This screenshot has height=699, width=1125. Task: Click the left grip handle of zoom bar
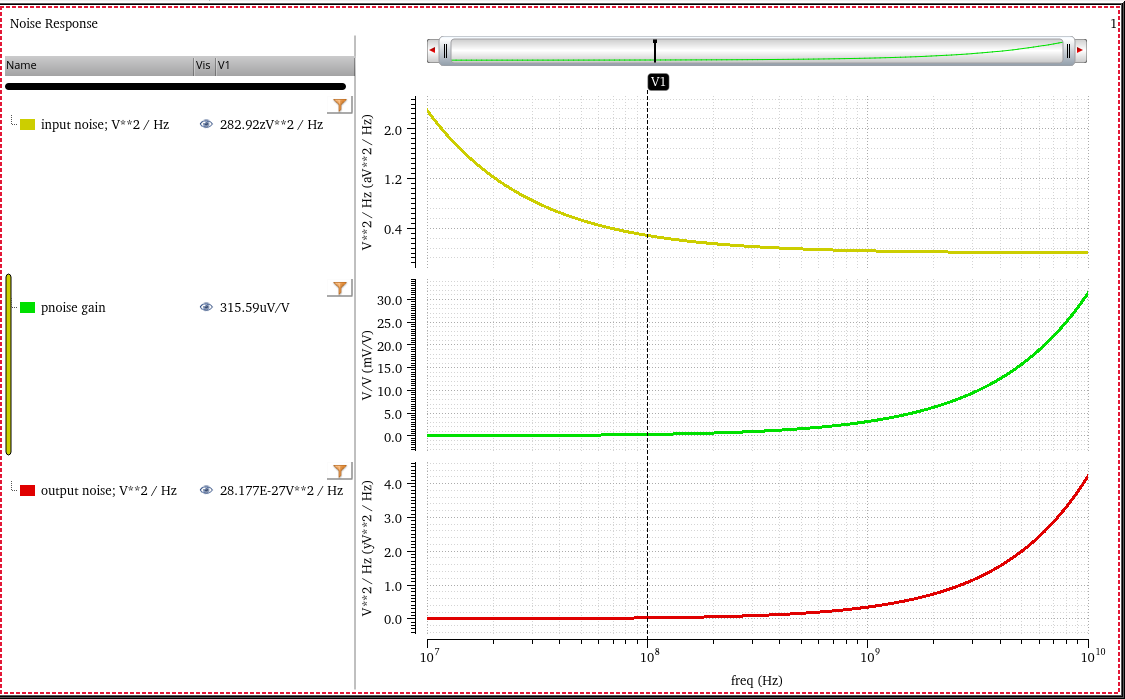point(445,50)
